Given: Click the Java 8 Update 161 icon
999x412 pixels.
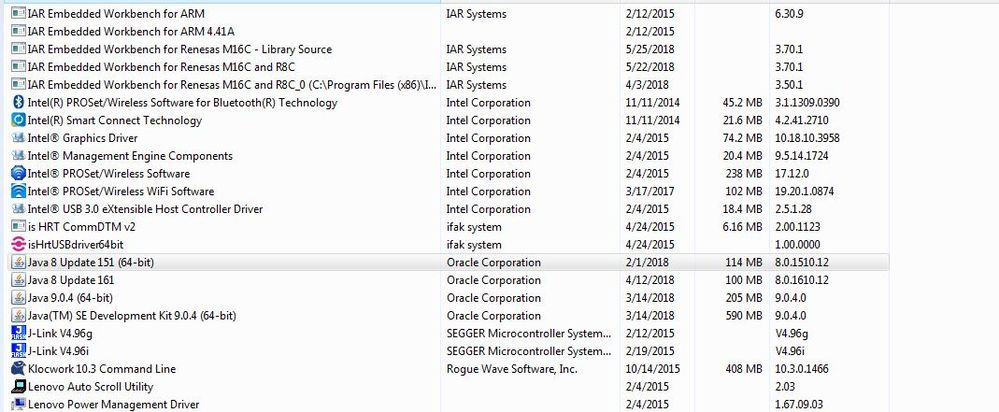Looking at the screenshot, I should click(x=18, y=280).
